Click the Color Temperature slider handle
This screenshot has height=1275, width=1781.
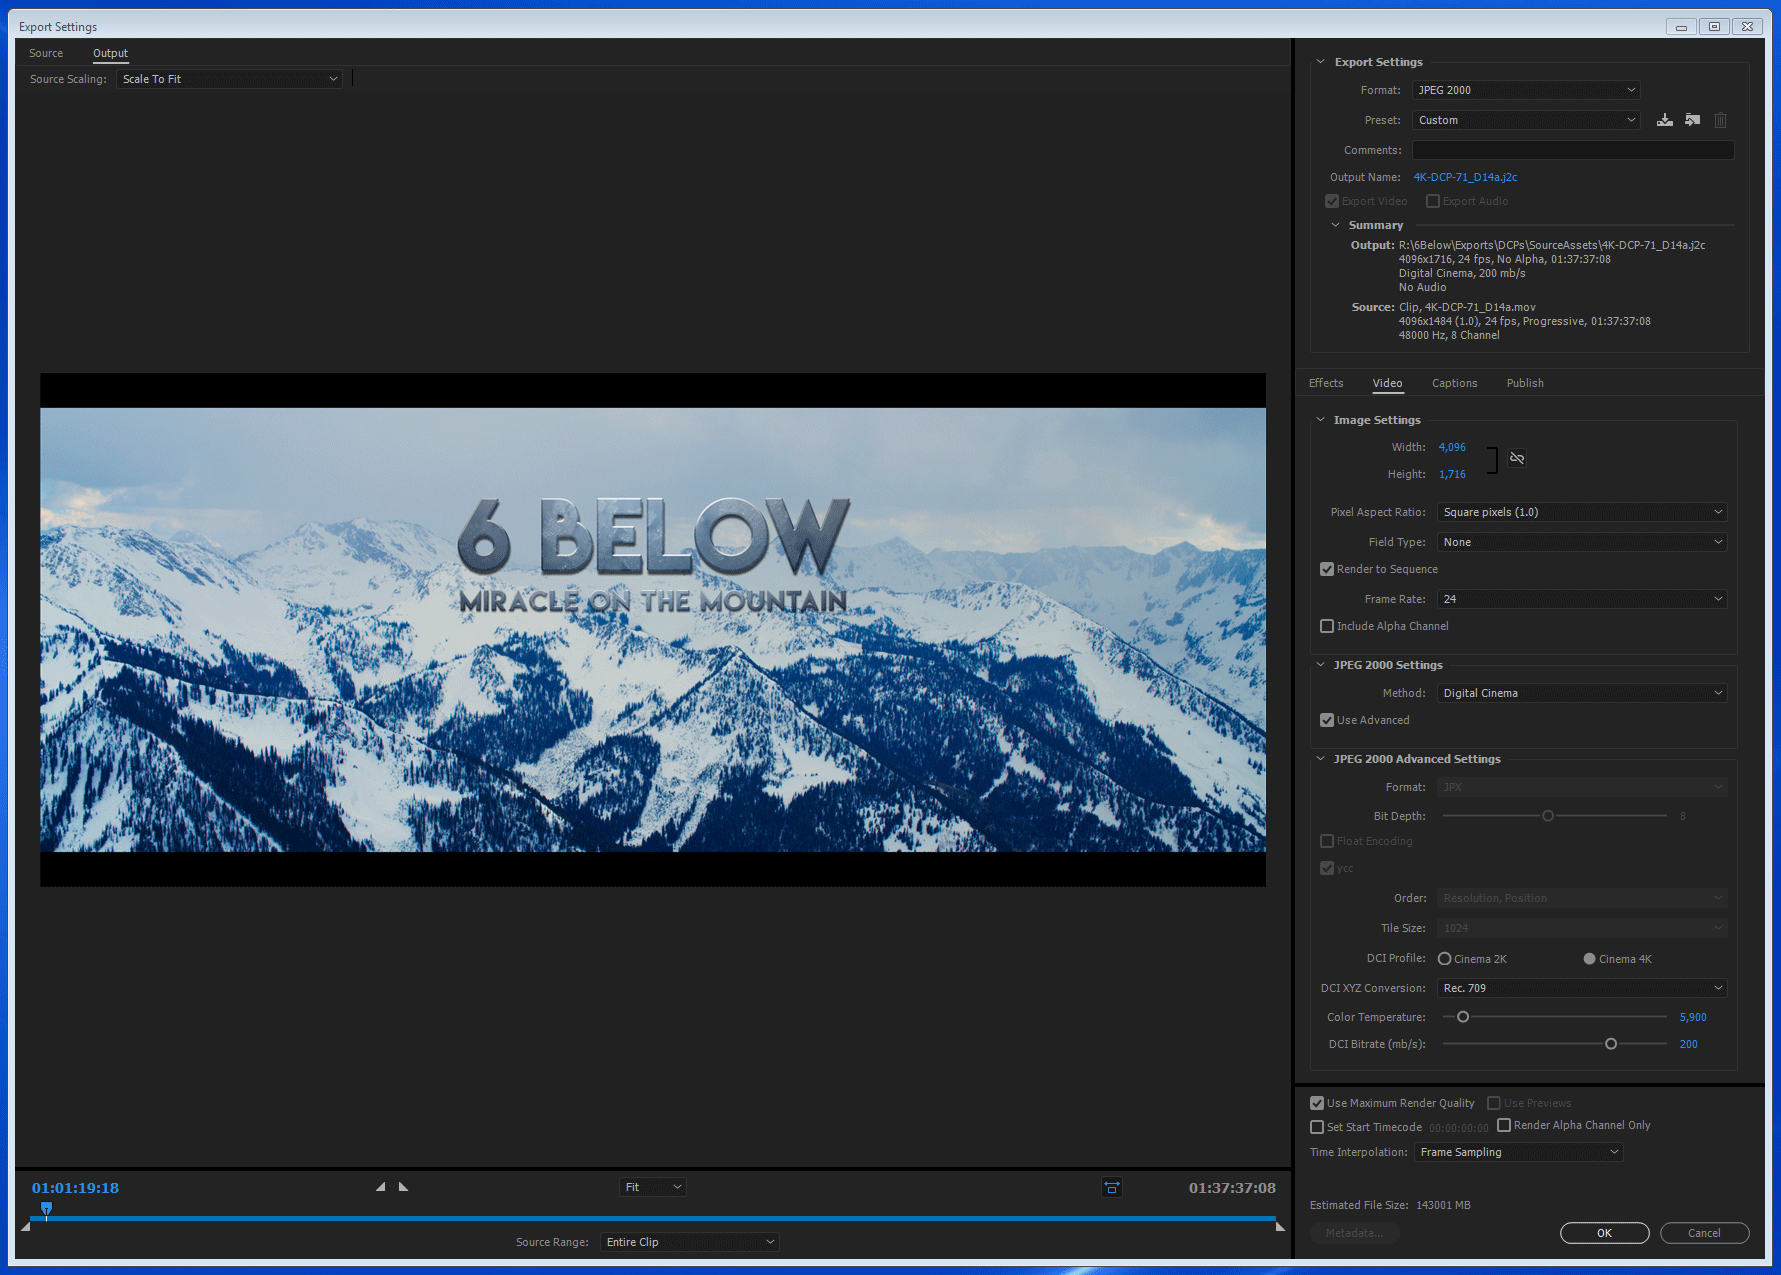1463,1017
